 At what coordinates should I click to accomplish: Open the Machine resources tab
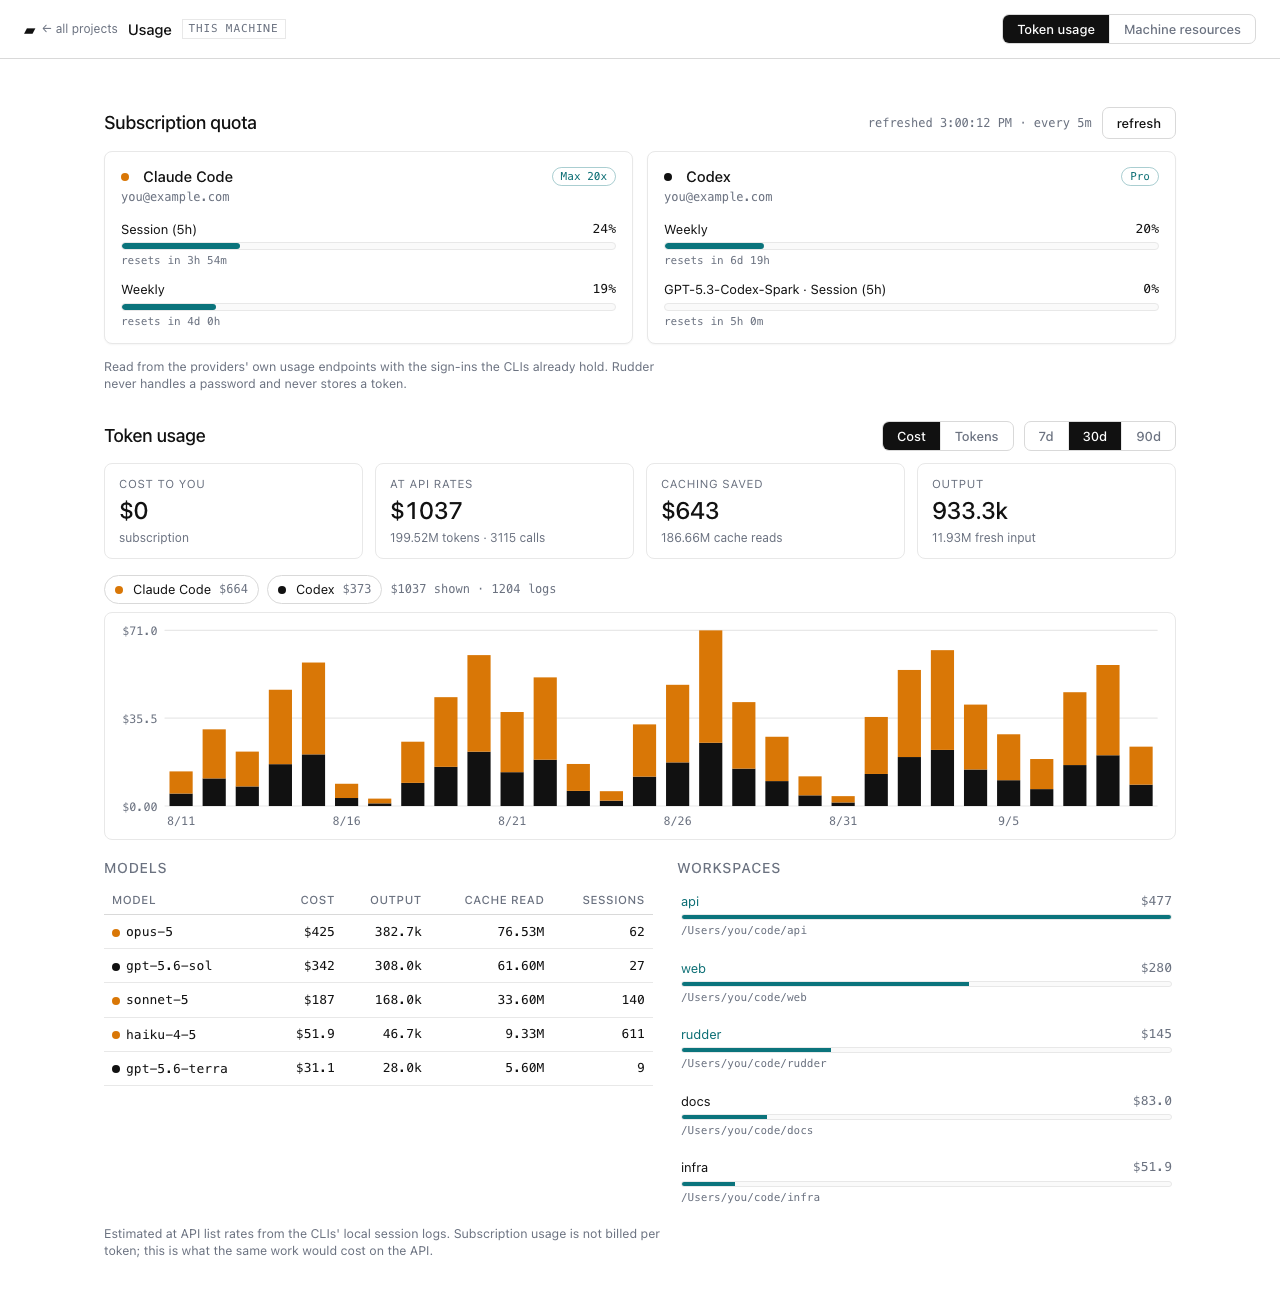pyautogui.click(x=1182, y=29)
